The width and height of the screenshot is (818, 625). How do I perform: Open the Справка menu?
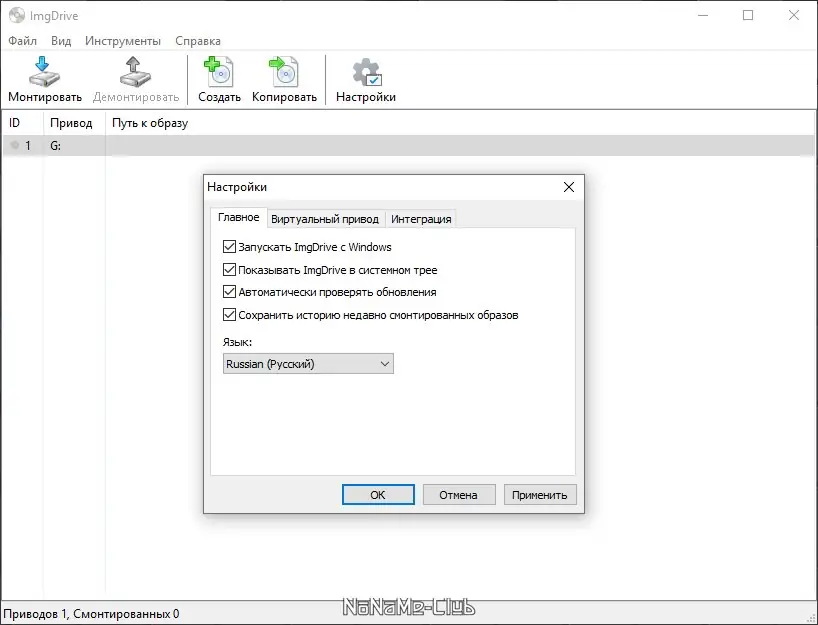tap(198, 41)
